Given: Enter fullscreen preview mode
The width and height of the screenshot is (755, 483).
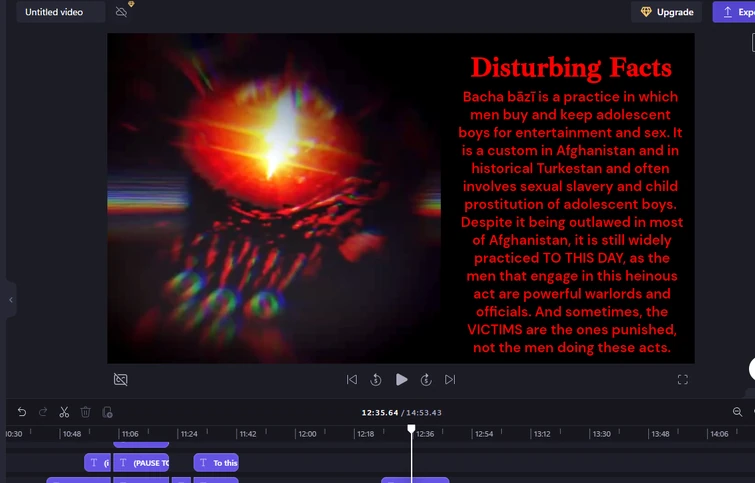Looking at the screenshot, I should [683, 380].
